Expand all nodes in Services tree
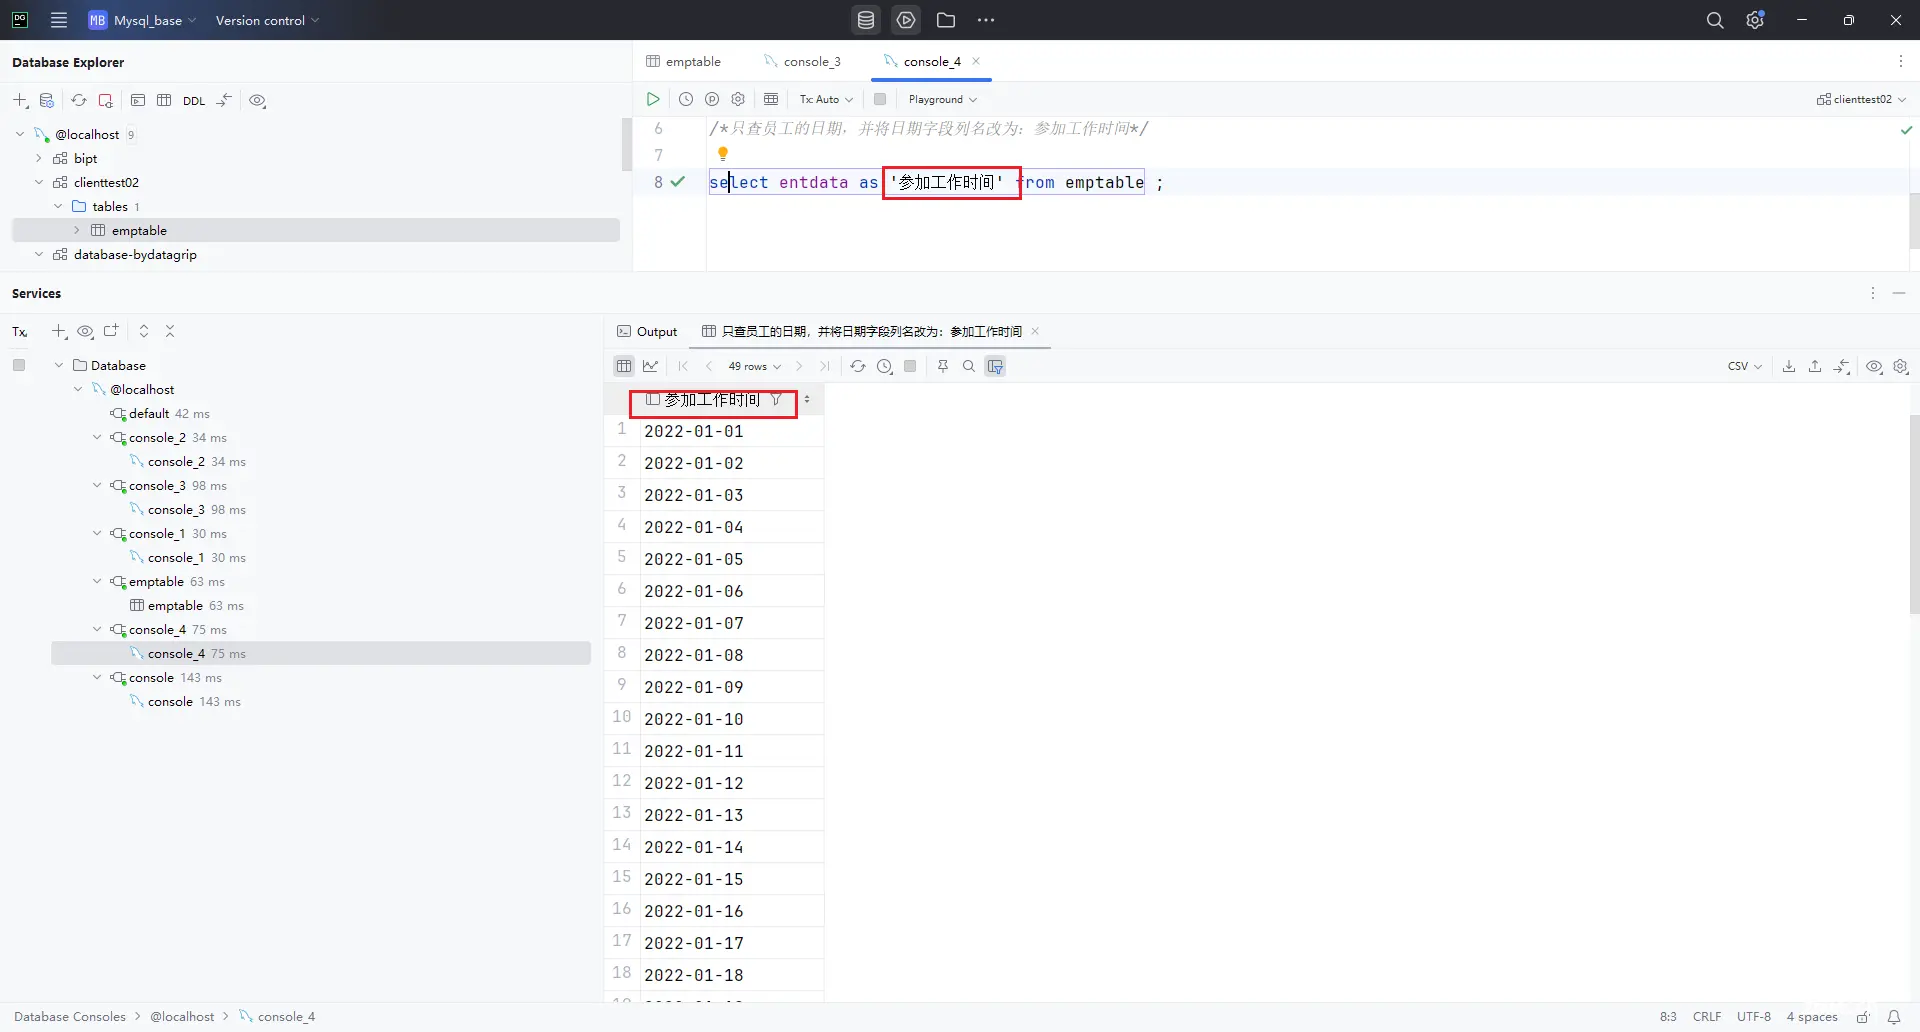1920x1032 pixels. (144, 331)
